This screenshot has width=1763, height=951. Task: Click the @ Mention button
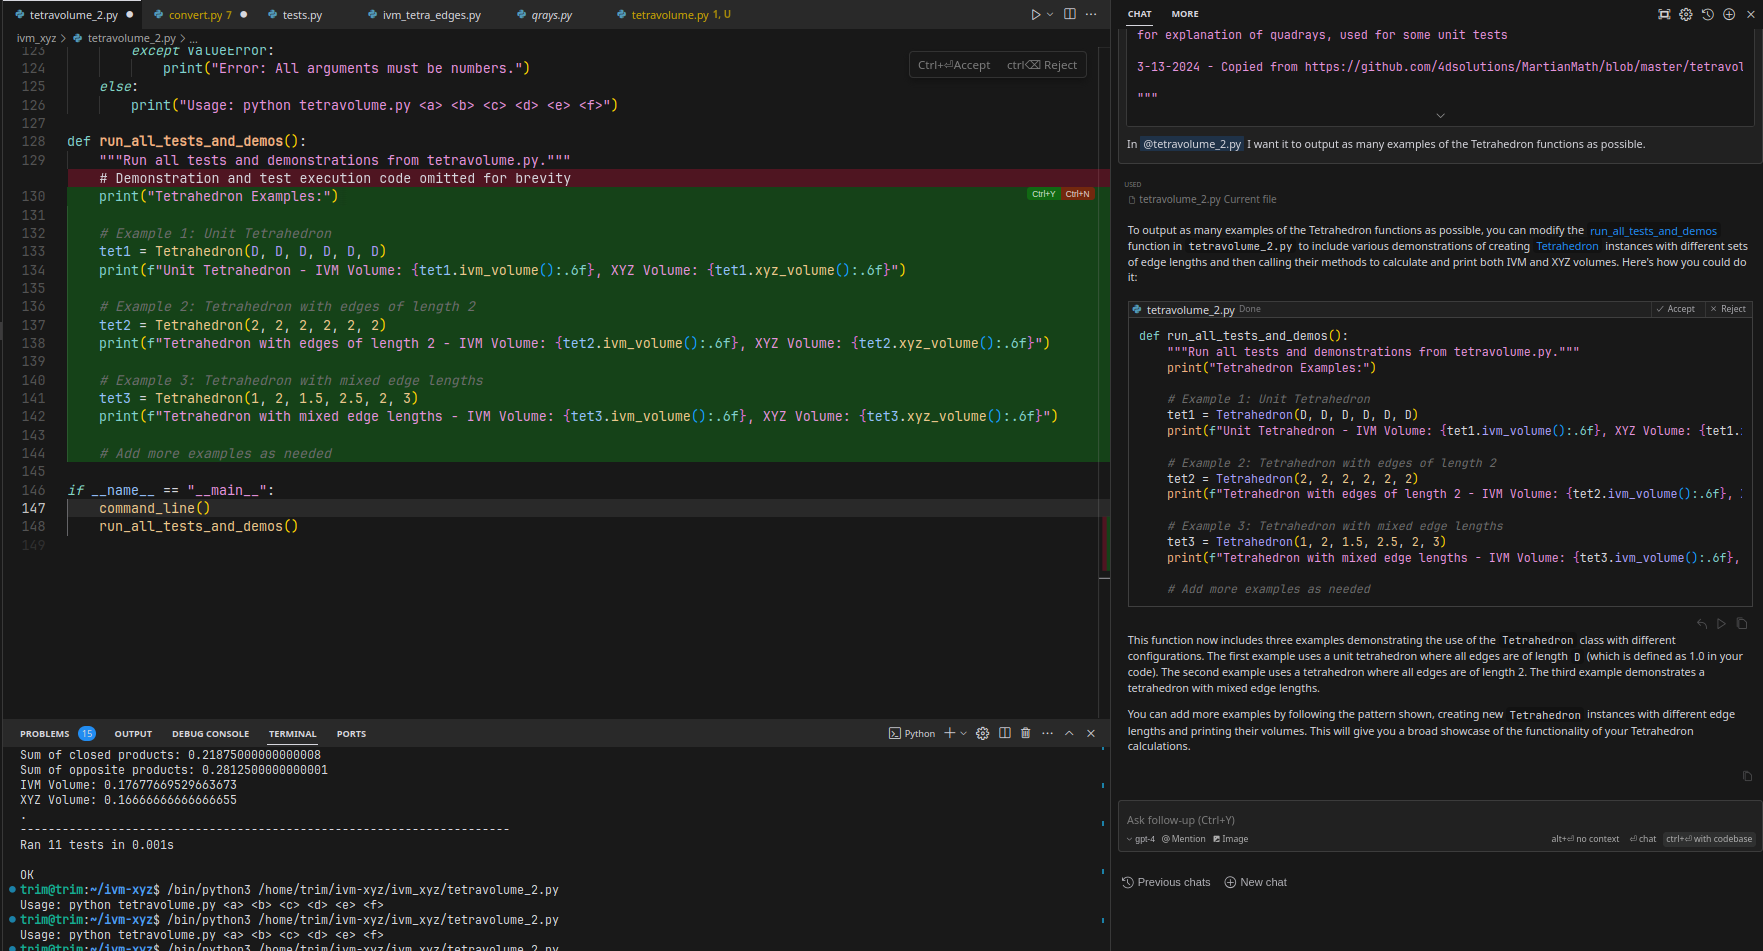tap(1183, 839)
